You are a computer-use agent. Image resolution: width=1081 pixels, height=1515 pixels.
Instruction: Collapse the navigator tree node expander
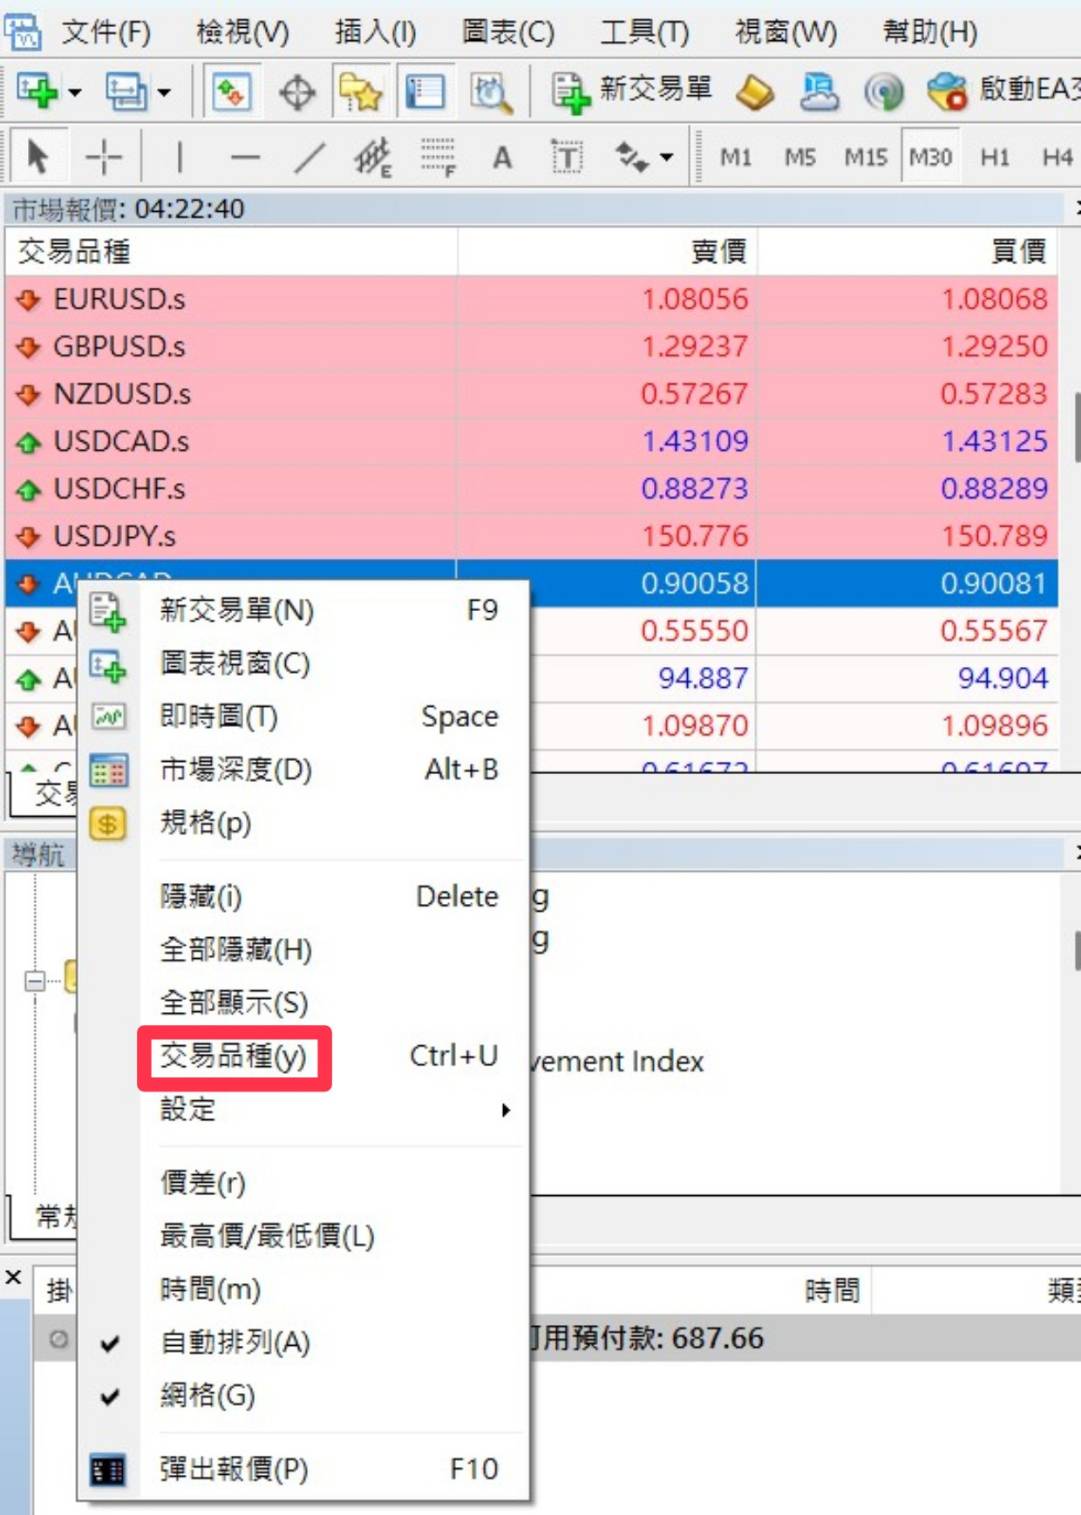(x=34, y=980)
